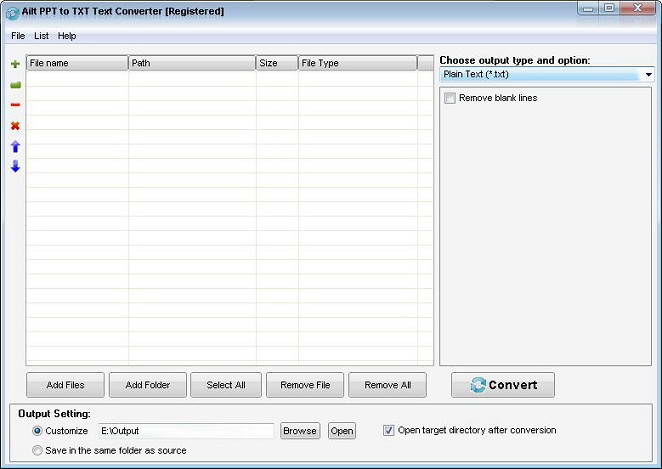Start conversion with the Convert button
This screenshot has width=662, height=469.
tap(503, 385)
